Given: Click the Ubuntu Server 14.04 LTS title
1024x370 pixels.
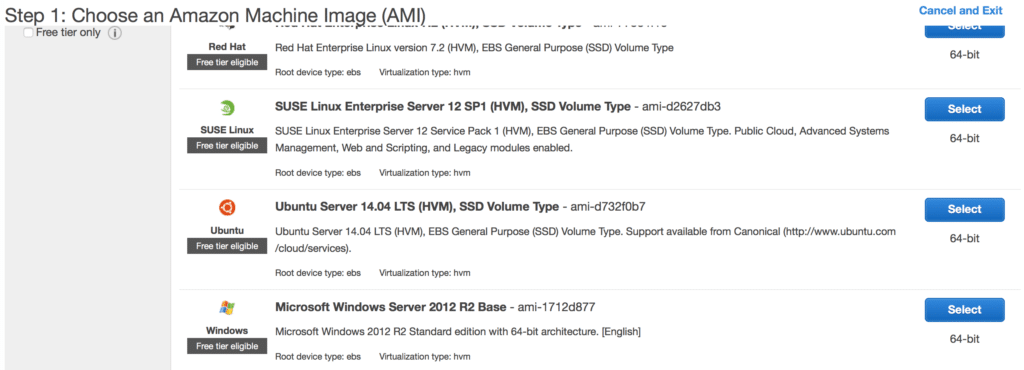Looking at the screenshot, I should [417, 207].
